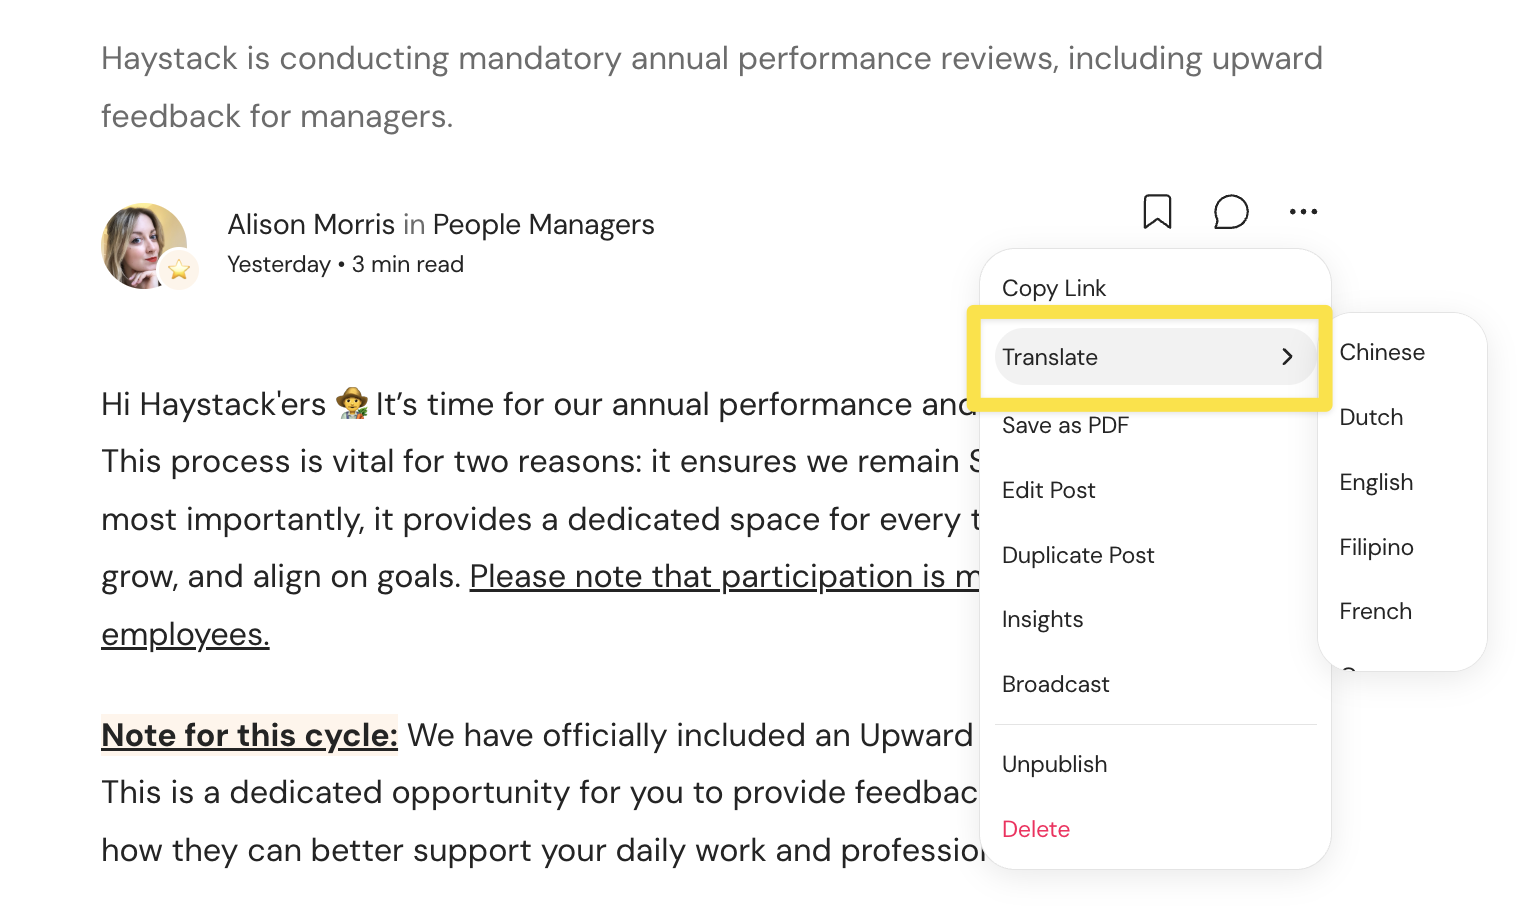
Task: Select Edit Post menu entry
Action: [1048, 490]
